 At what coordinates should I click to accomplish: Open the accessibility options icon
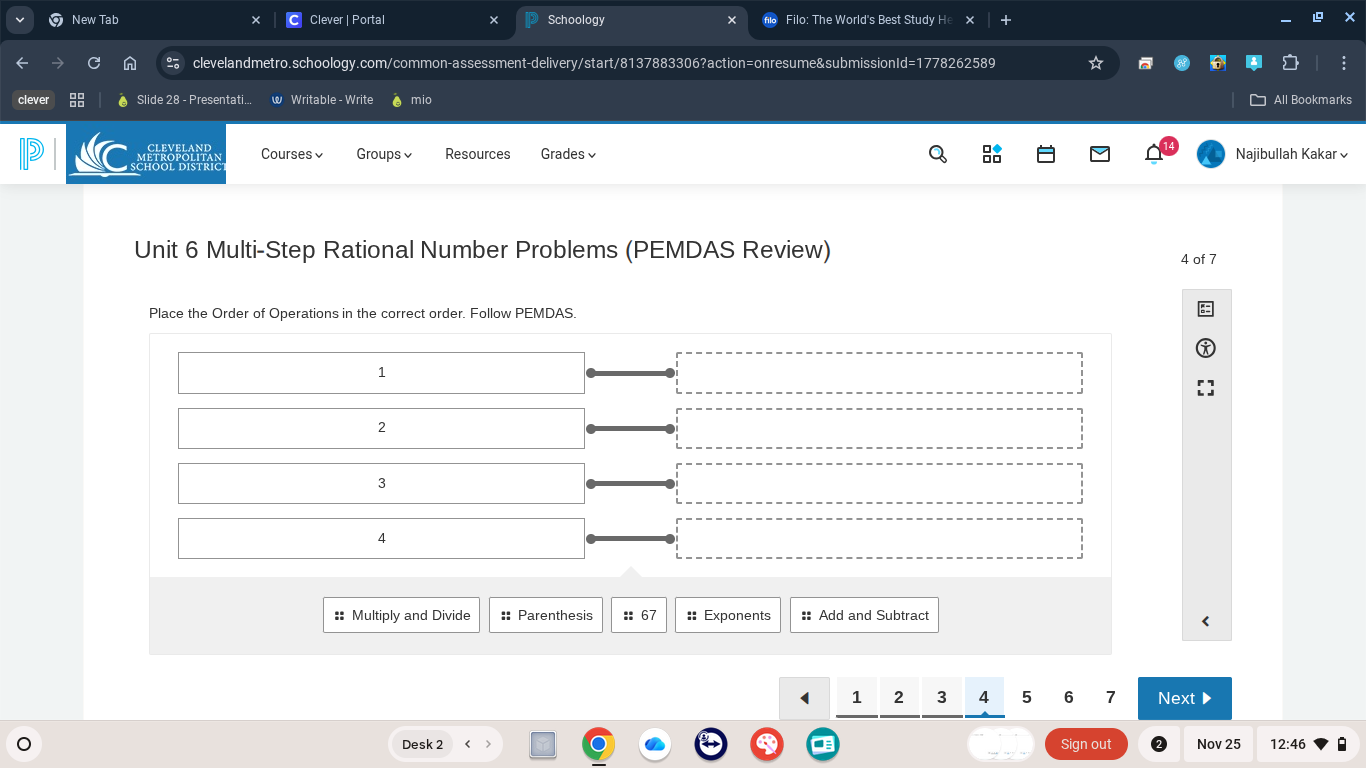(1206, 348)
